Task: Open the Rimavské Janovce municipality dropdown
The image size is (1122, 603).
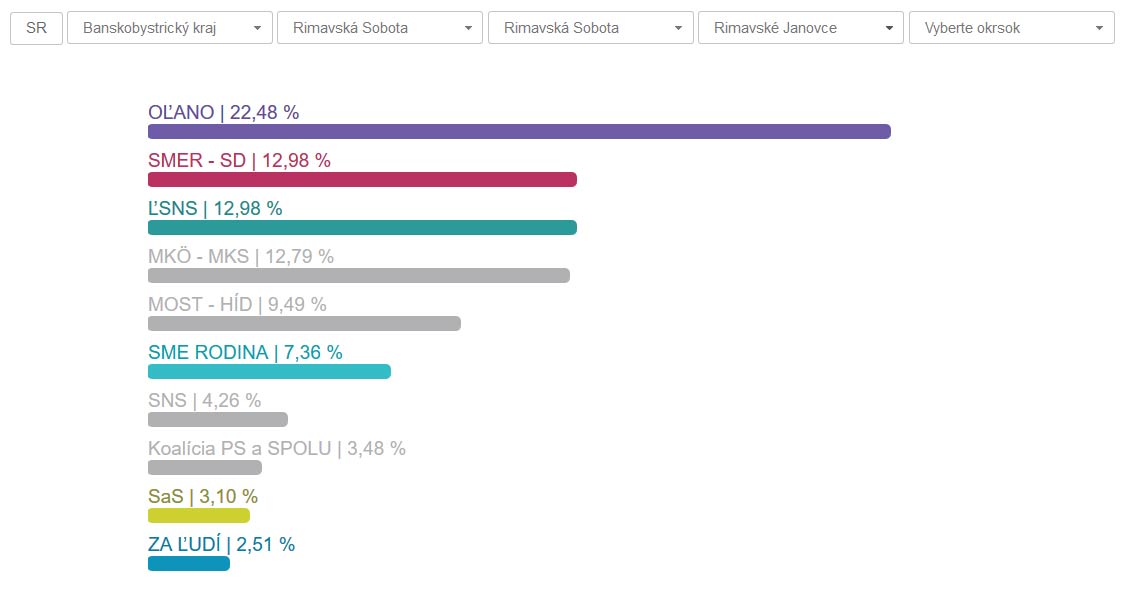Action: (800, 28)
